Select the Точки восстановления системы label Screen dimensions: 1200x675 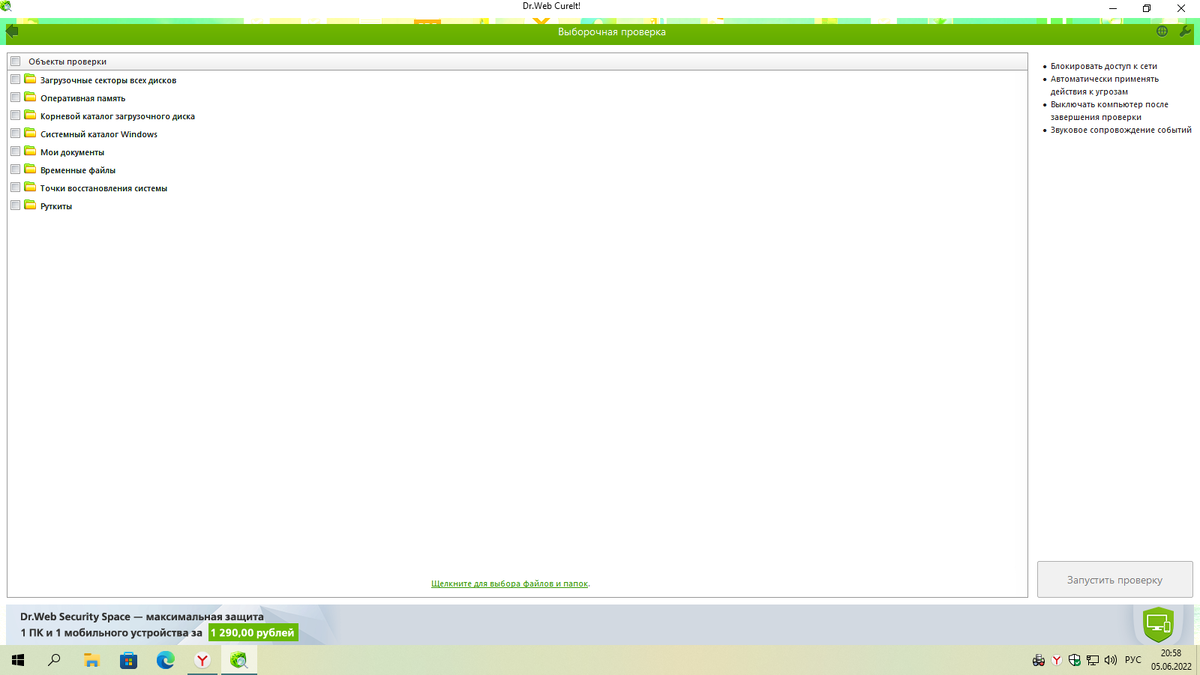[x=104, y=188]
